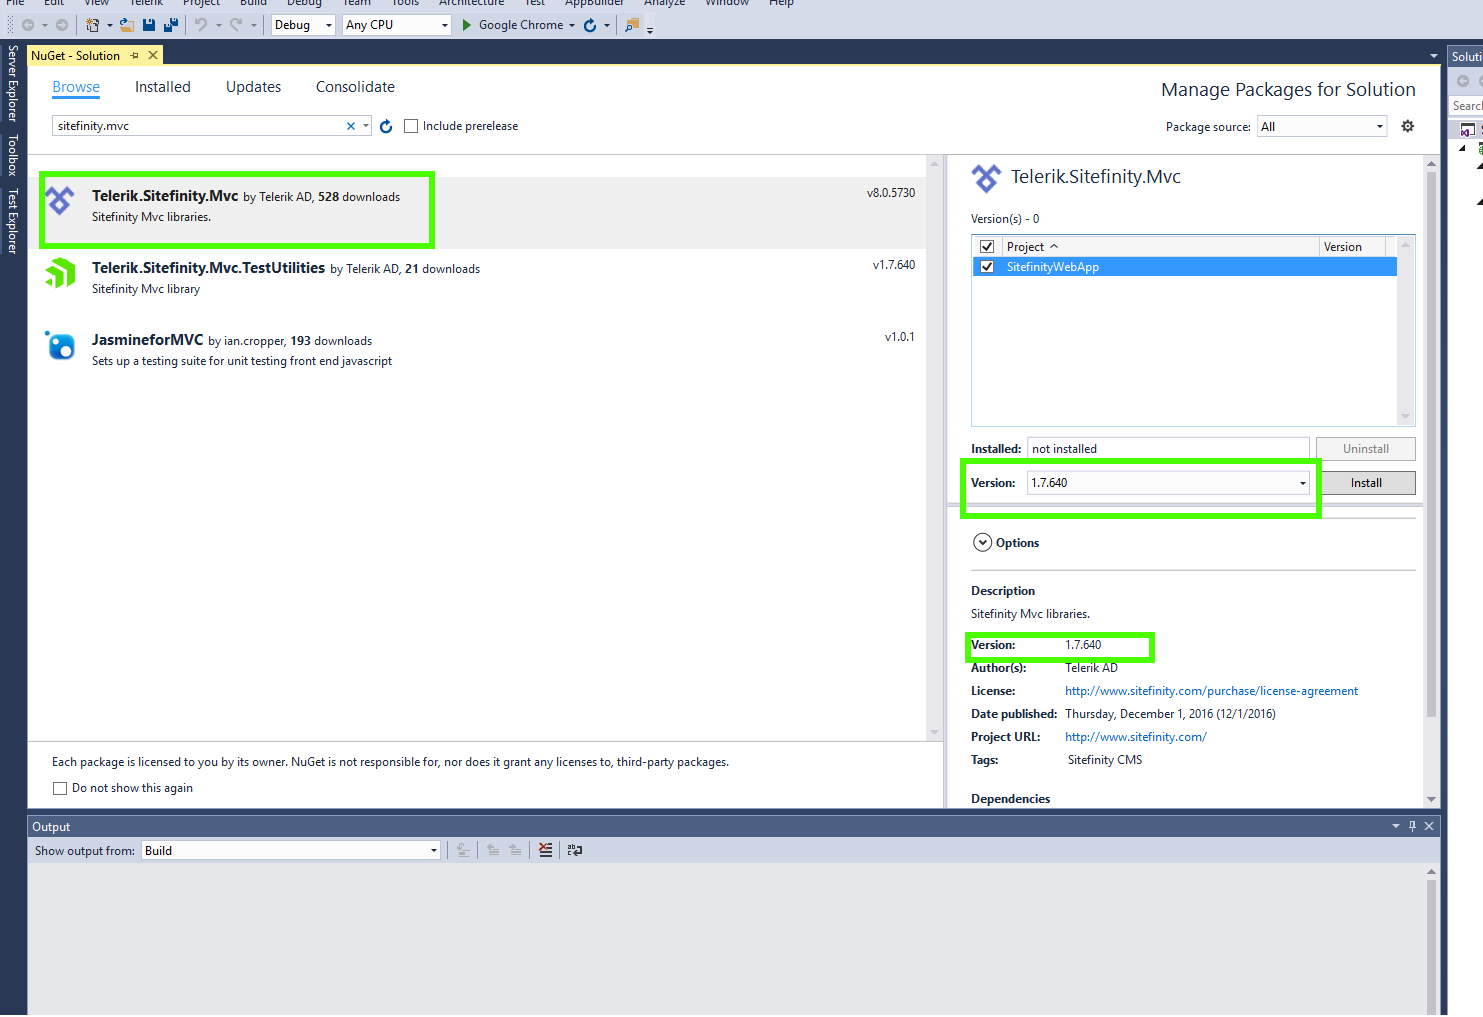Screen dimensions: 1483x1017
Task: Open the sitefinity license-agreement link
Action: 1211,691
